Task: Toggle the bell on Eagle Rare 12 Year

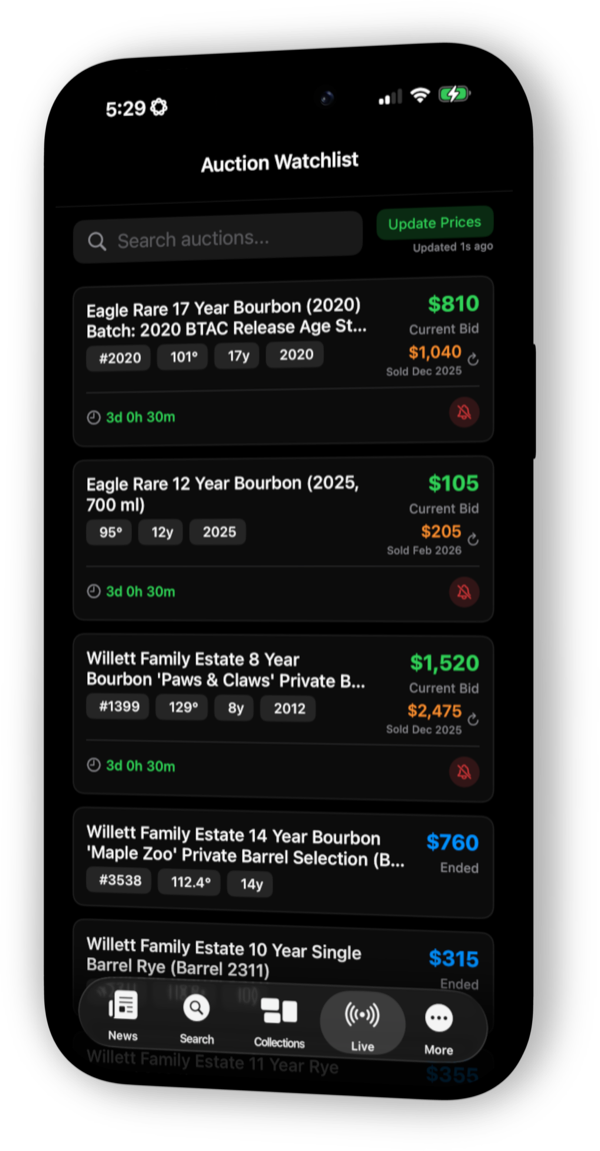Action: click(464, 591)
